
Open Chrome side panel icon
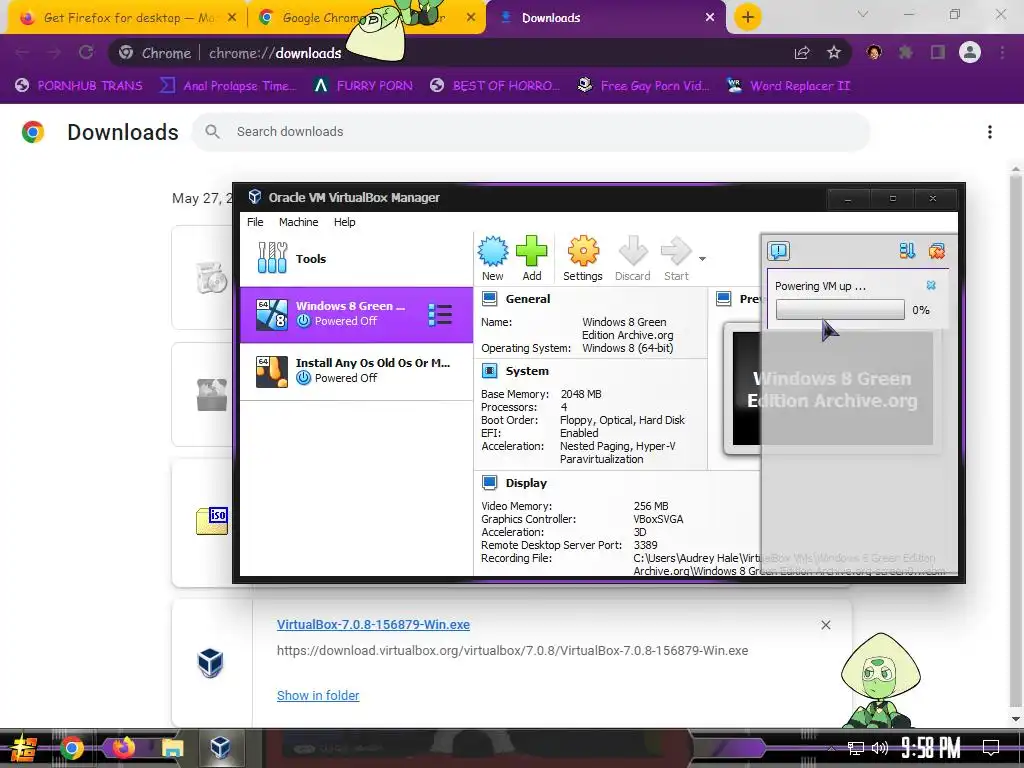938,52
